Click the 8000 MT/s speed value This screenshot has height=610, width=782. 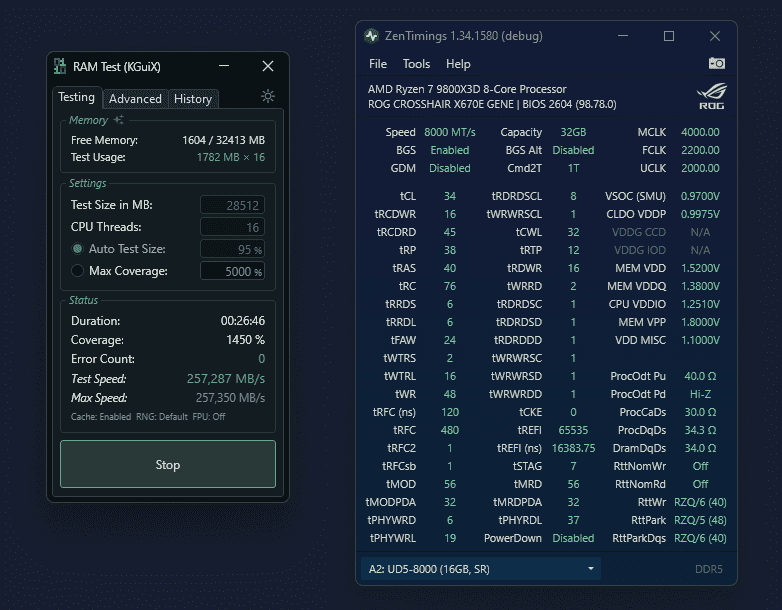click(450, 132)
